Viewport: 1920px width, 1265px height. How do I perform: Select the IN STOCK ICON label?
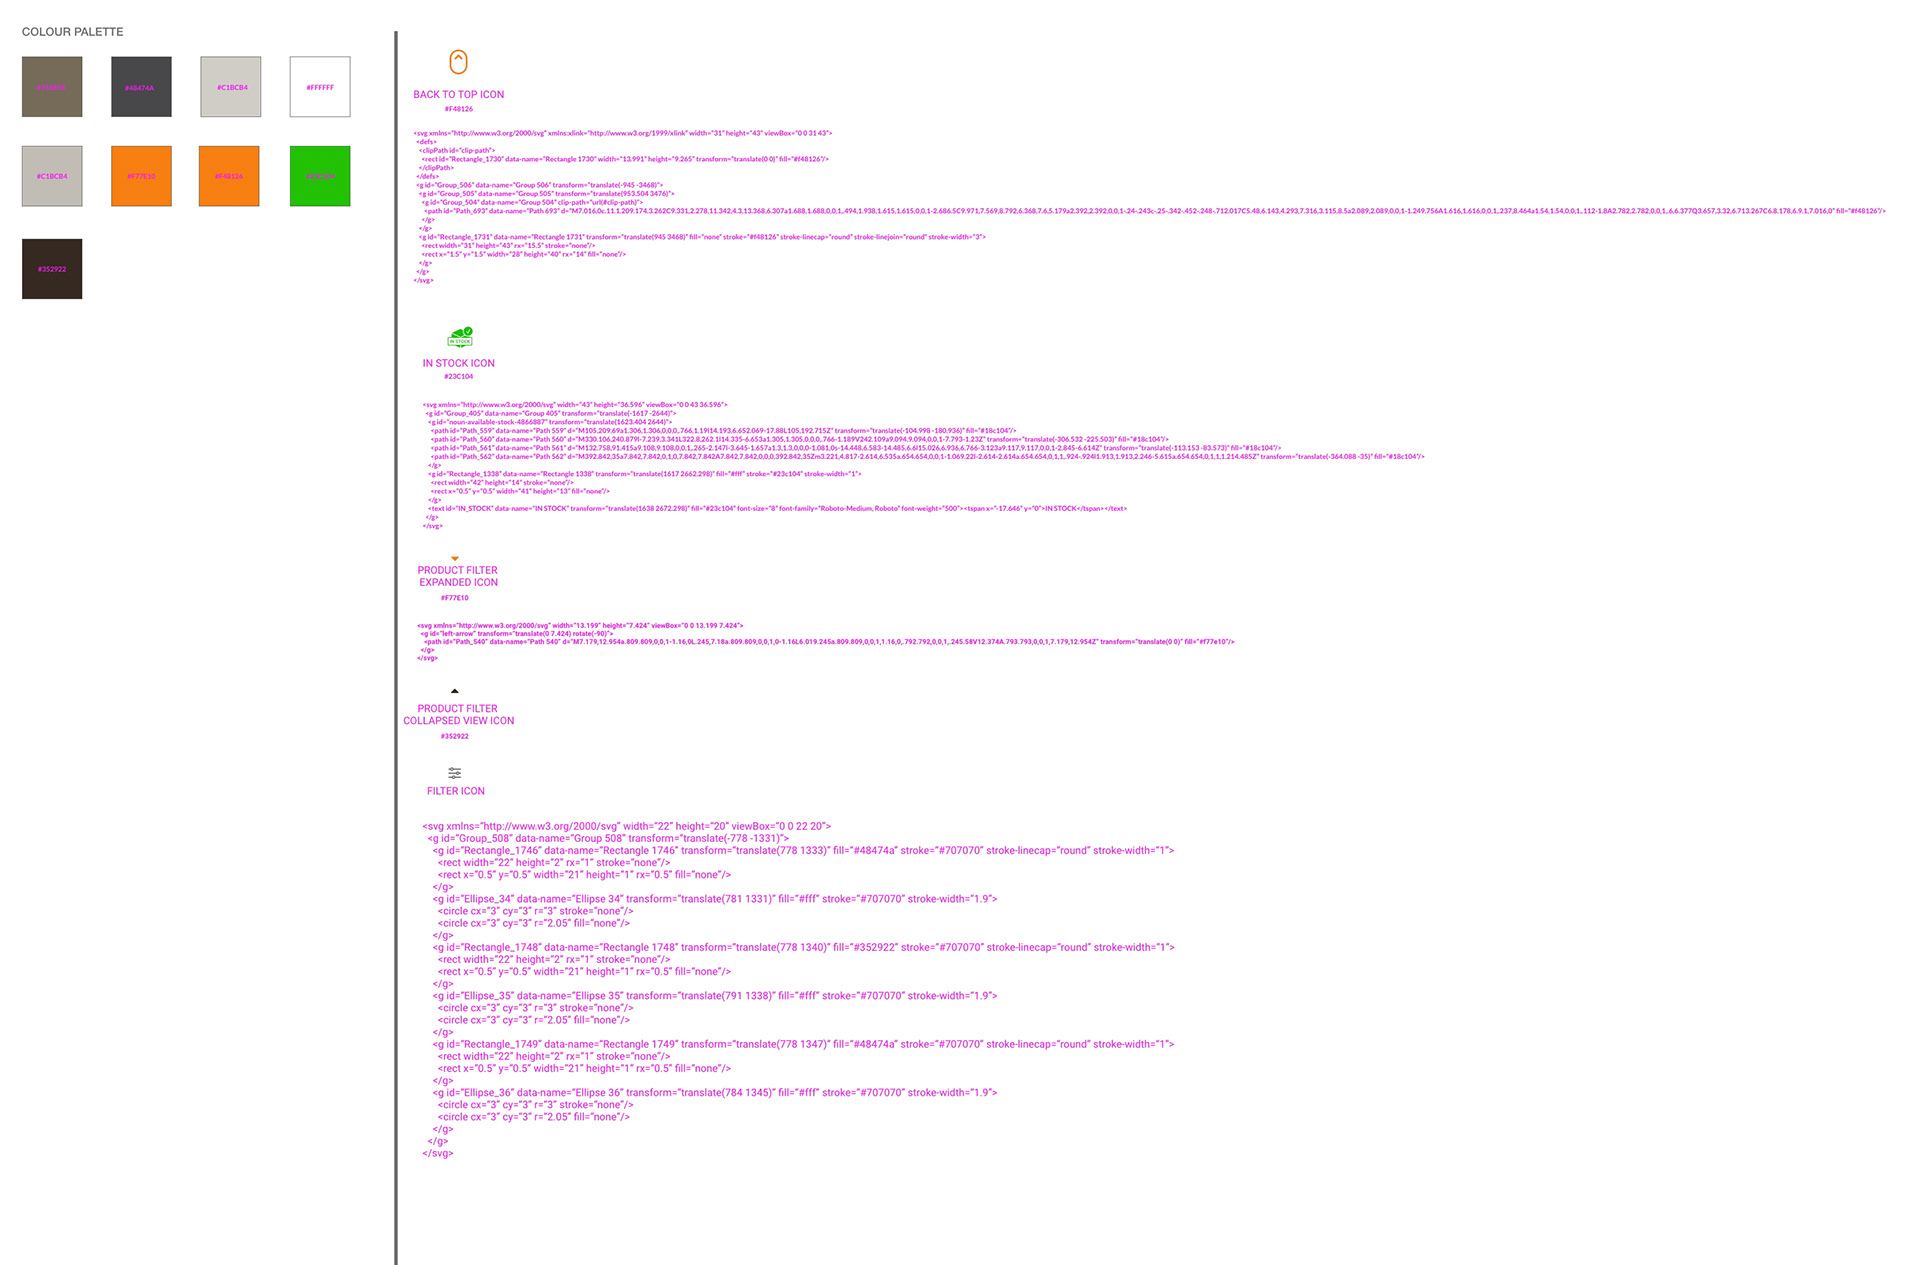coord(458,364)
